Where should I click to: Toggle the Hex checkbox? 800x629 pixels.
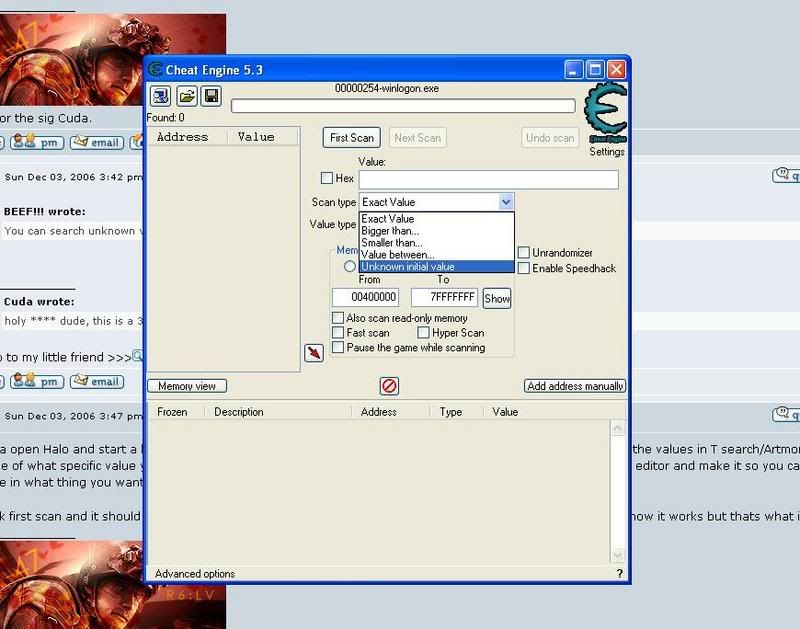click(327, 178)
